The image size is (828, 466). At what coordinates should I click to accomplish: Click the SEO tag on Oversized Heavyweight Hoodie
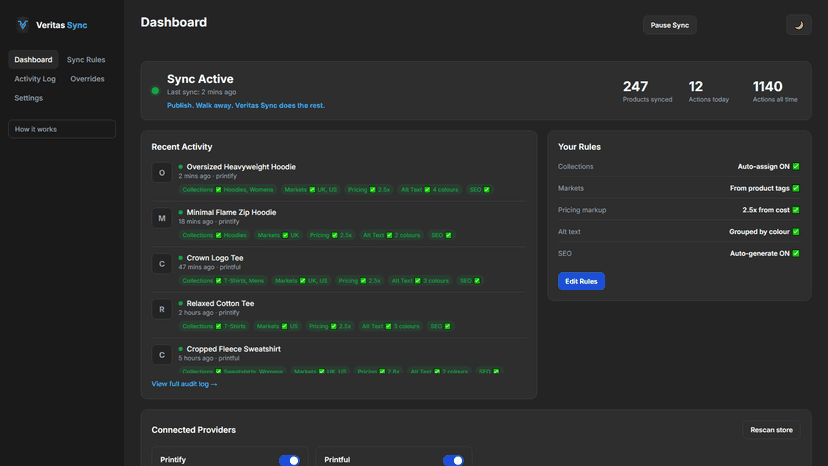pos(479,190)
